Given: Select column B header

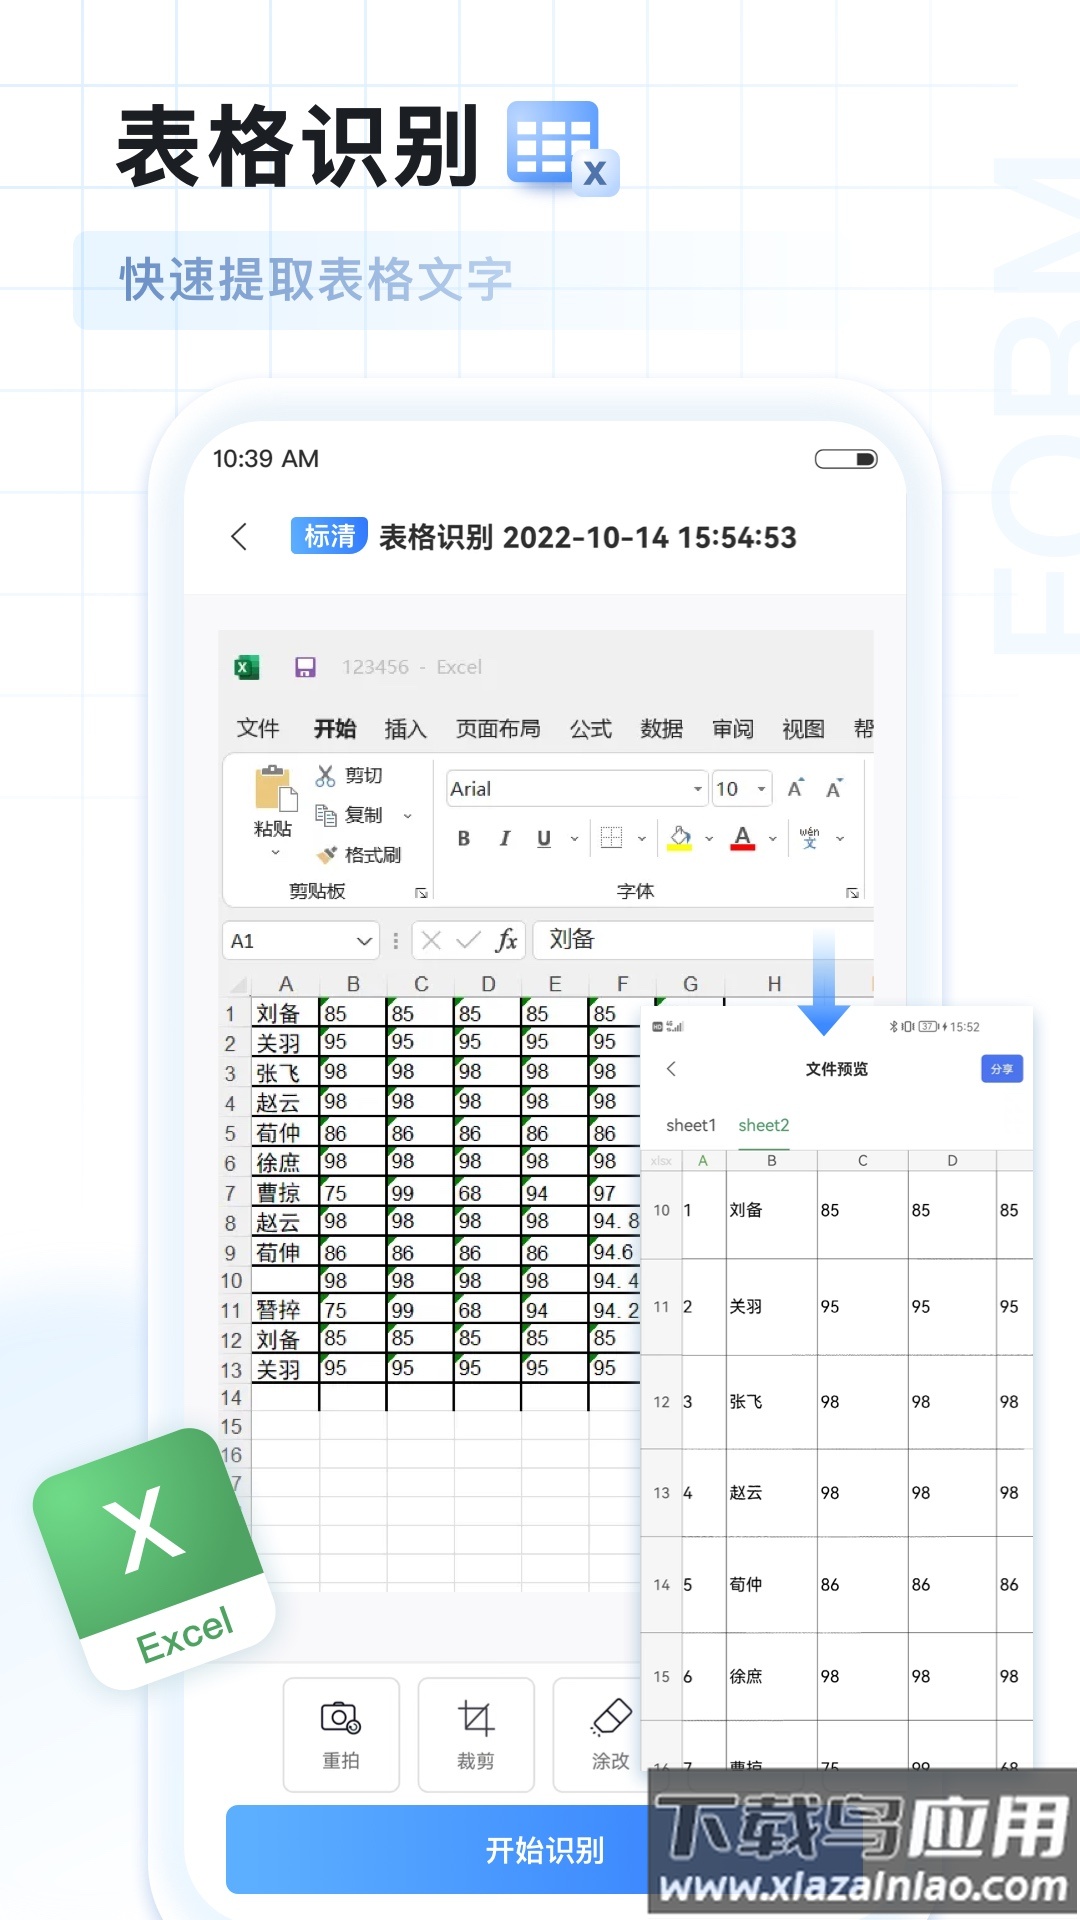Looking at the screenshot, I should click(x=353, y=984).
